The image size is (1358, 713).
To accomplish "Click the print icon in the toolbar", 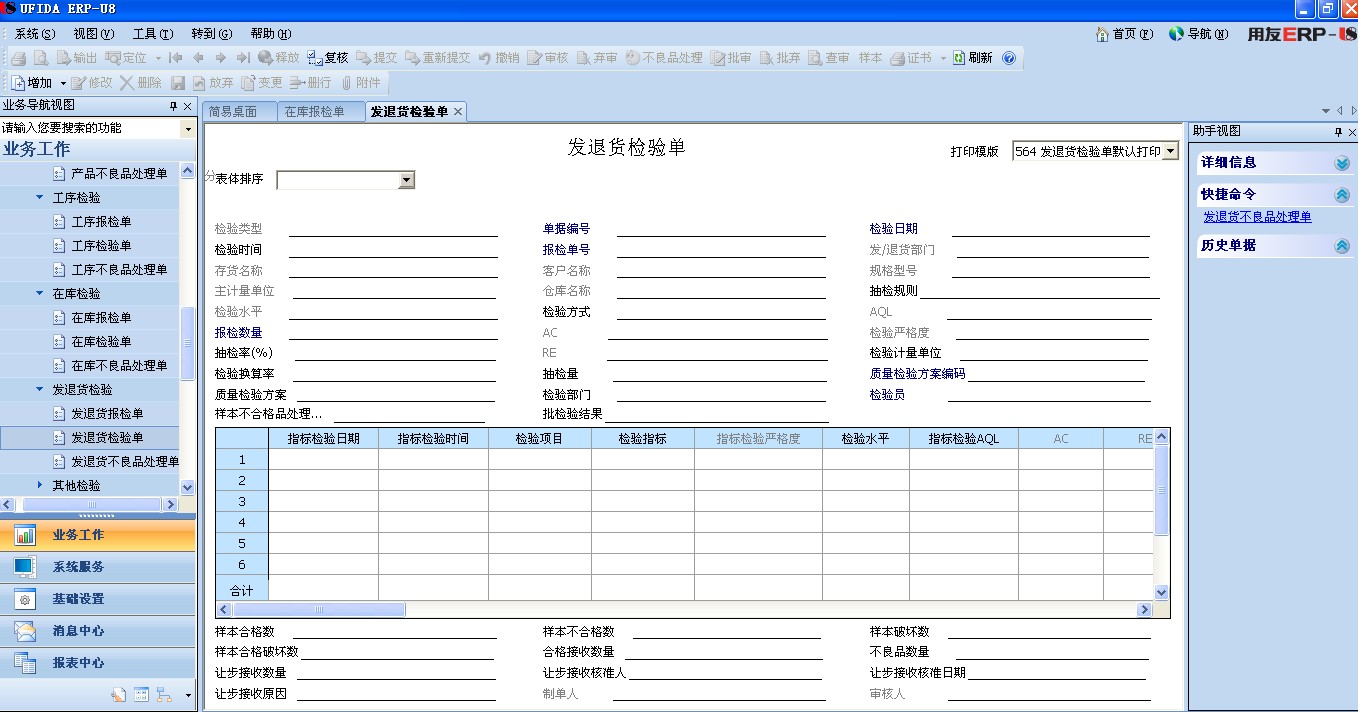I will 19,58.
